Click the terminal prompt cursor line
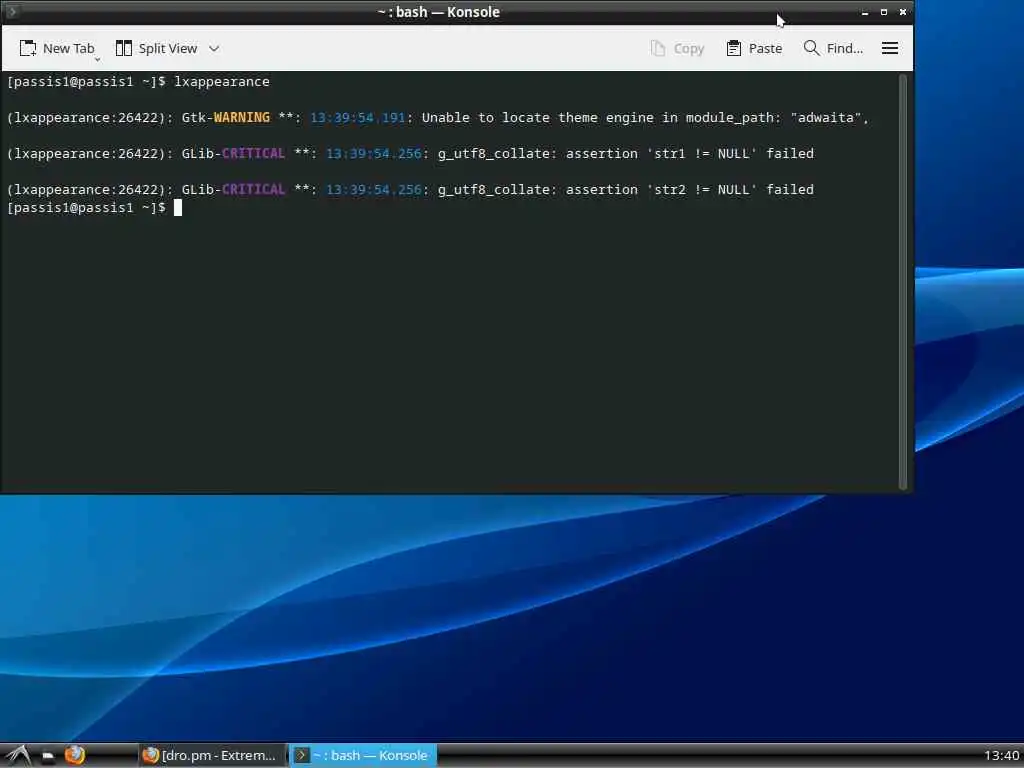1024x768 pixels. point(94,208)
